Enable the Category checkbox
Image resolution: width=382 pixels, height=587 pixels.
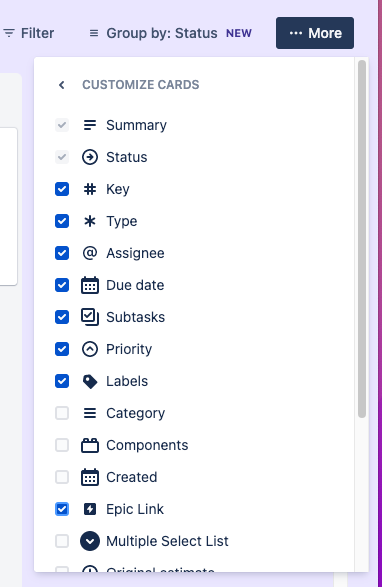[62, 413]
